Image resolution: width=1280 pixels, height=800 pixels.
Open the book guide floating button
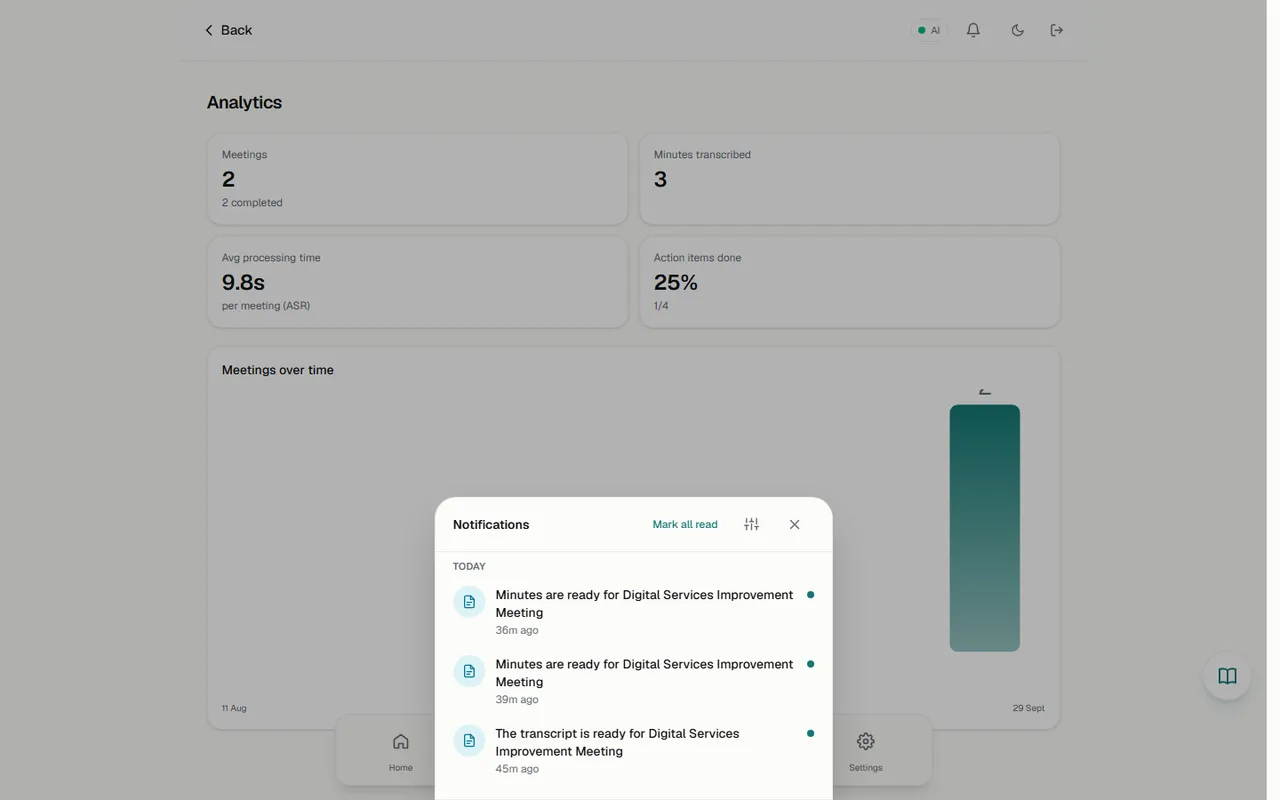tap(1227, 676)
